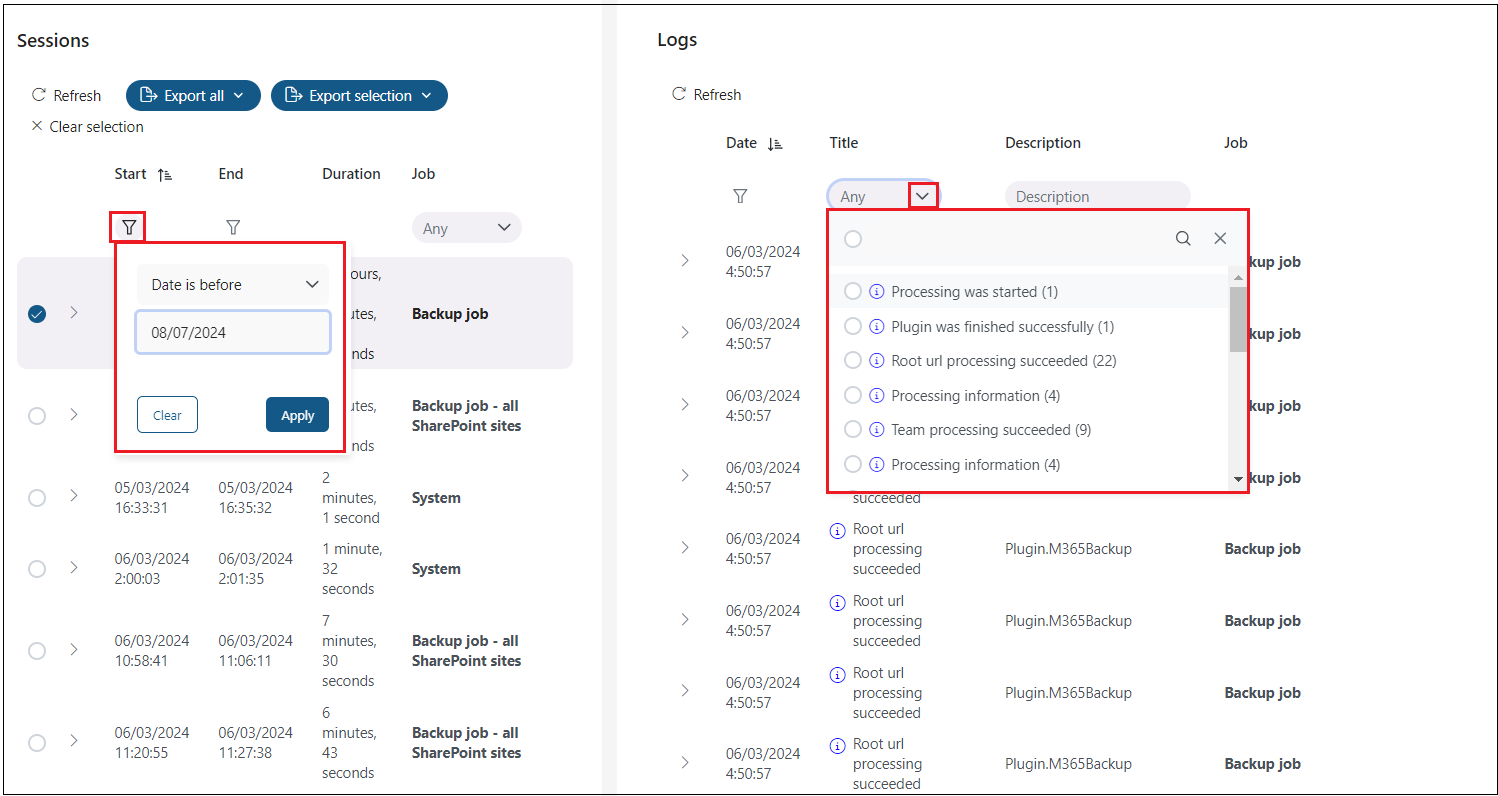The height and width of the screenshot is (796, 1498).
Task: Open the Job 'Any' filter dropdown
Action: pos(466,228)
